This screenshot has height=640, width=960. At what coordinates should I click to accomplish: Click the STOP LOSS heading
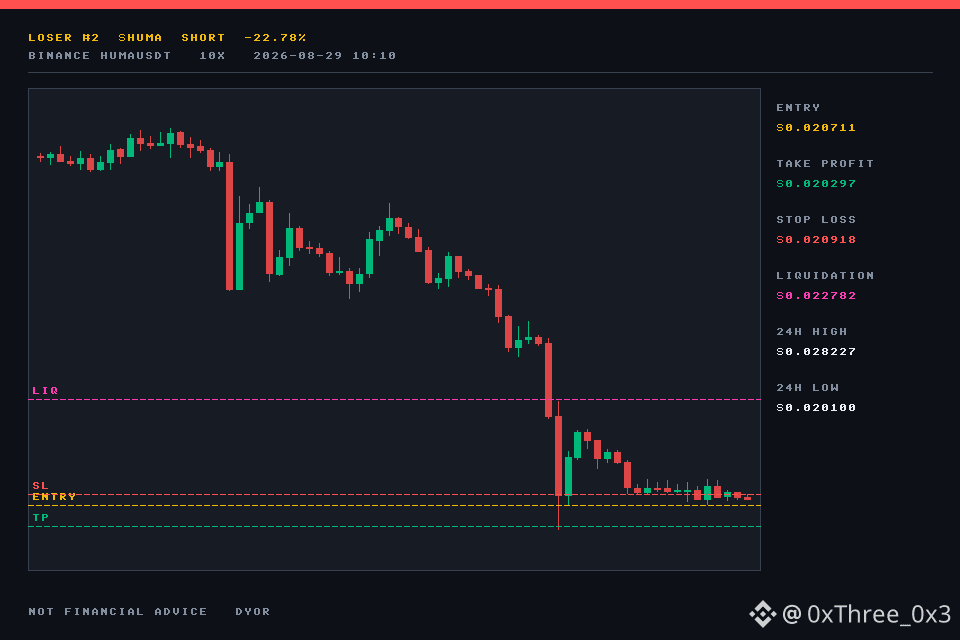[x=816, y=220]
